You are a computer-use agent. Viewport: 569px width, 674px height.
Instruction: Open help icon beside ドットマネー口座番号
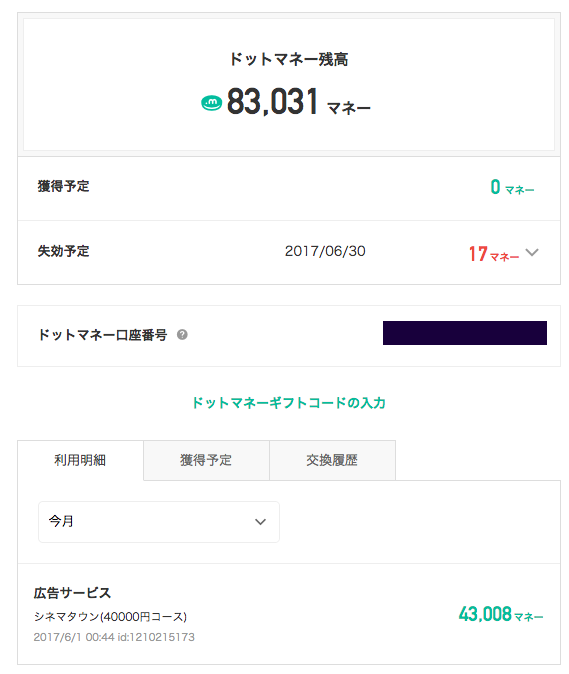point(182,334)
